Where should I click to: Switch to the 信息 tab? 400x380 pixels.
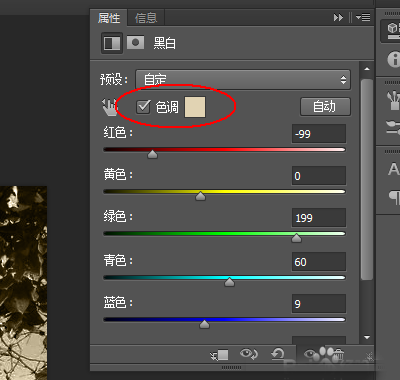[146, 18]
